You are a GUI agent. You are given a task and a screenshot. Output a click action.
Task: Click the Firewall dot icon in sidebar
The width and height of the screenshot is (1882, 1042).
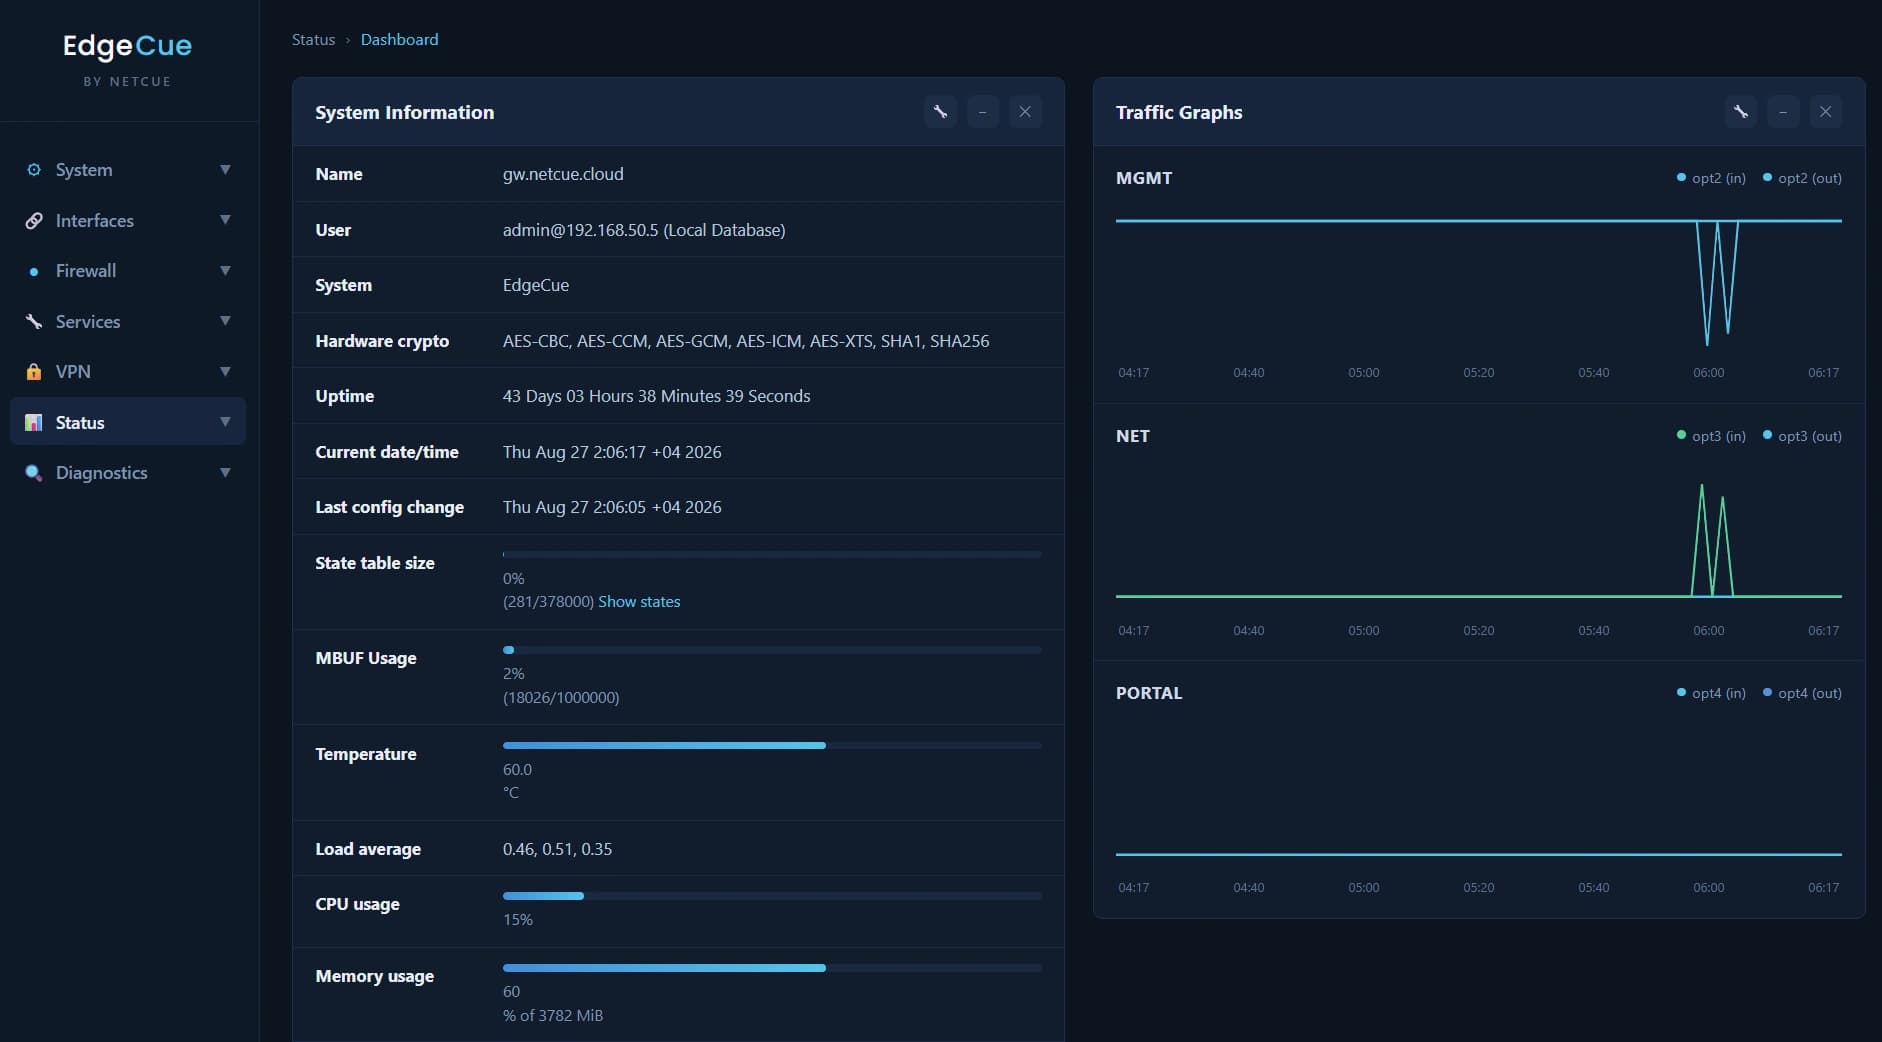point(34,271)
